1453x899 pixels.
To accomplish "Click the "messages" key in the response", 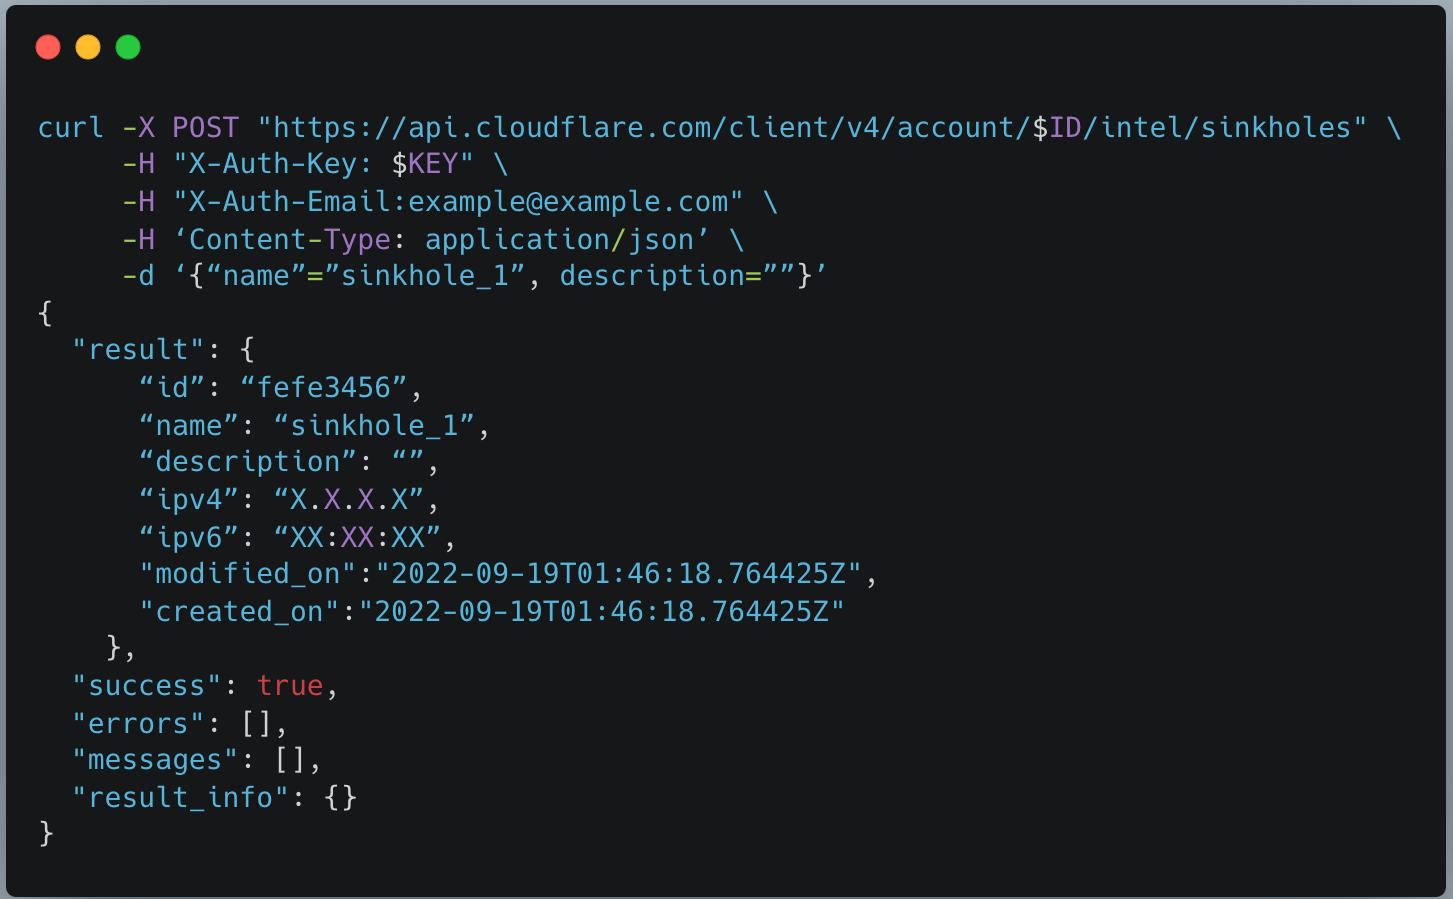I will point(155,760).
